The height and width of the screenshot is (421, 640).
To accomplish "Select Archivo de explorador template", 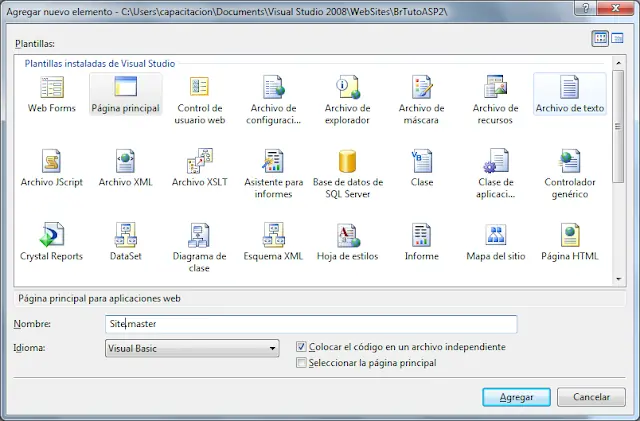I will [347, 99].
